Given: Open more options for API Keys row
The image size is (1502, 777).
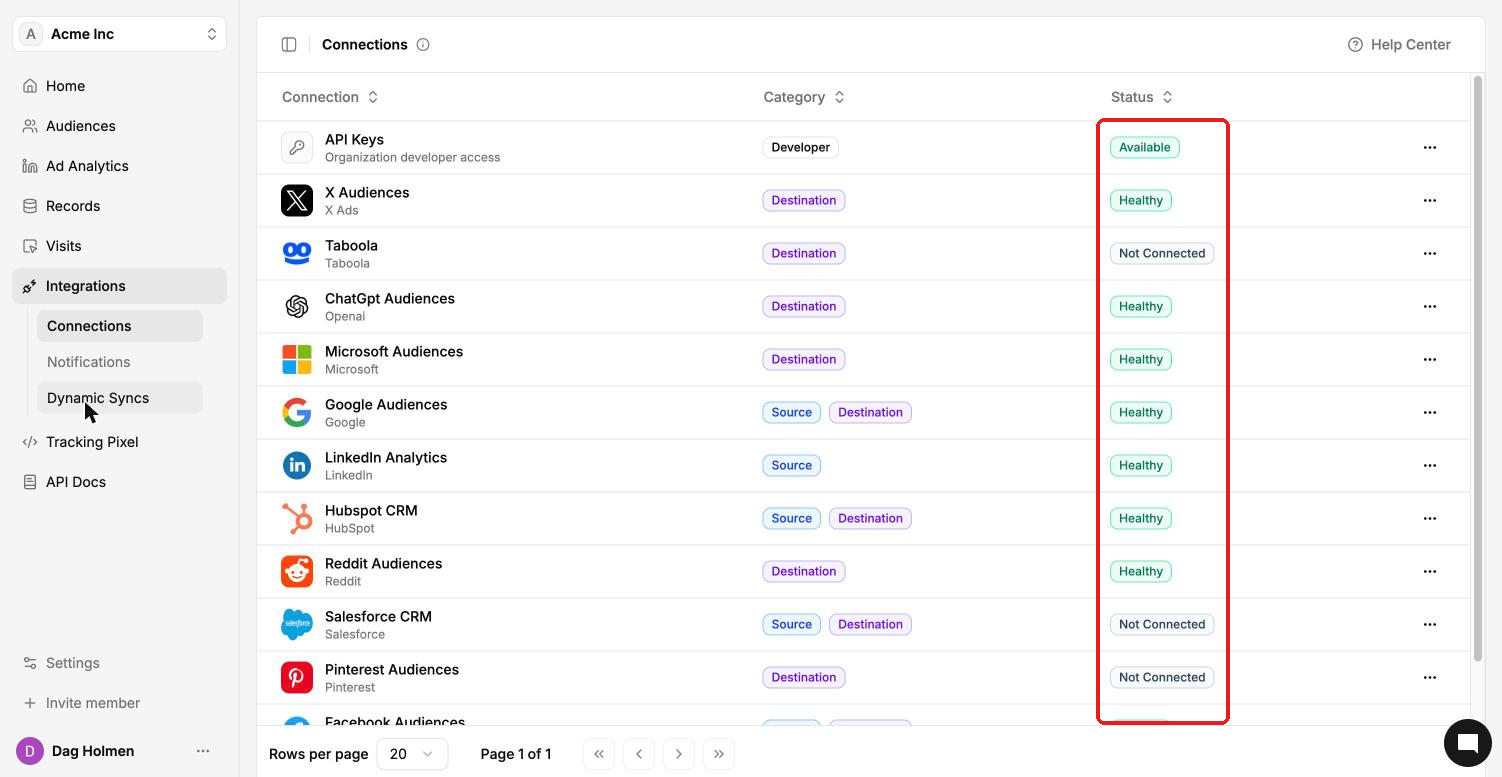Looking at the screenshot, I should point(1430,148).
